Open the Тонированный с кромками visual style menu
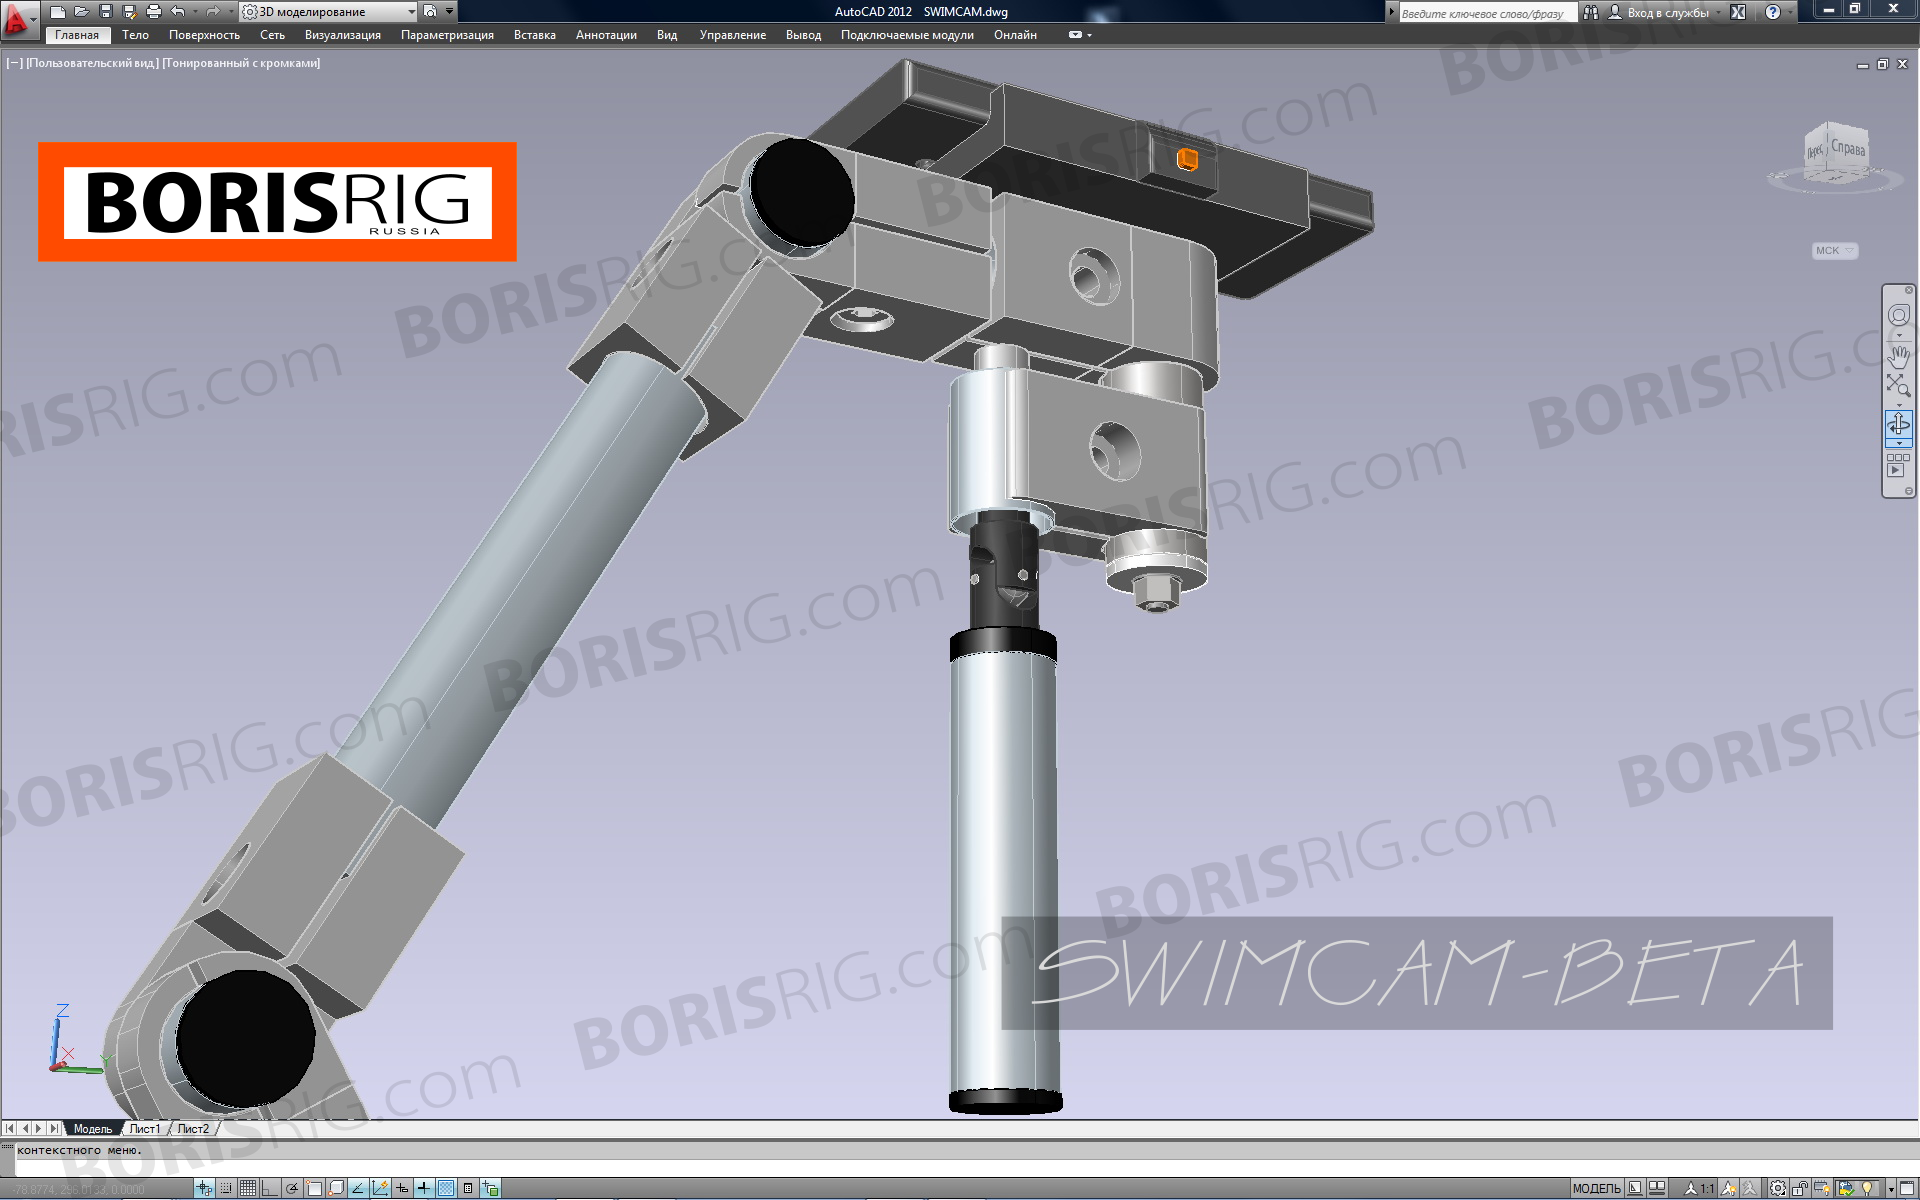This screenshot has height=1200, width=1920. (241, 63)
